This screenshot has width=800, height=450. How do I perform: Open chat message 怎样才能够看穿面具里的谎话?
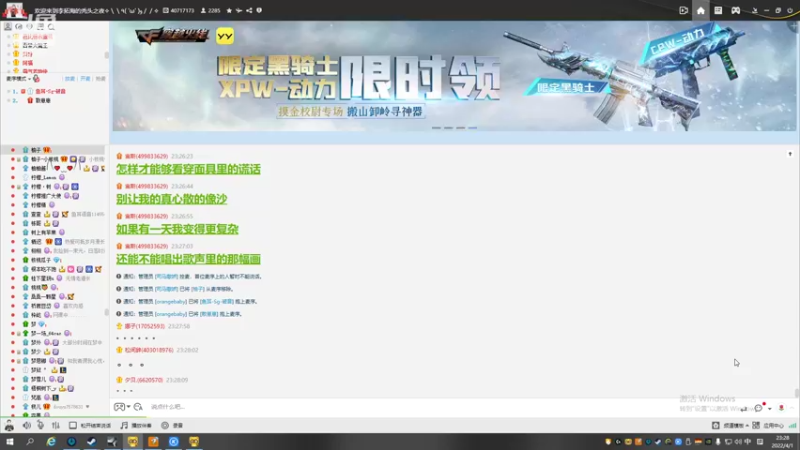click(188, 169)
